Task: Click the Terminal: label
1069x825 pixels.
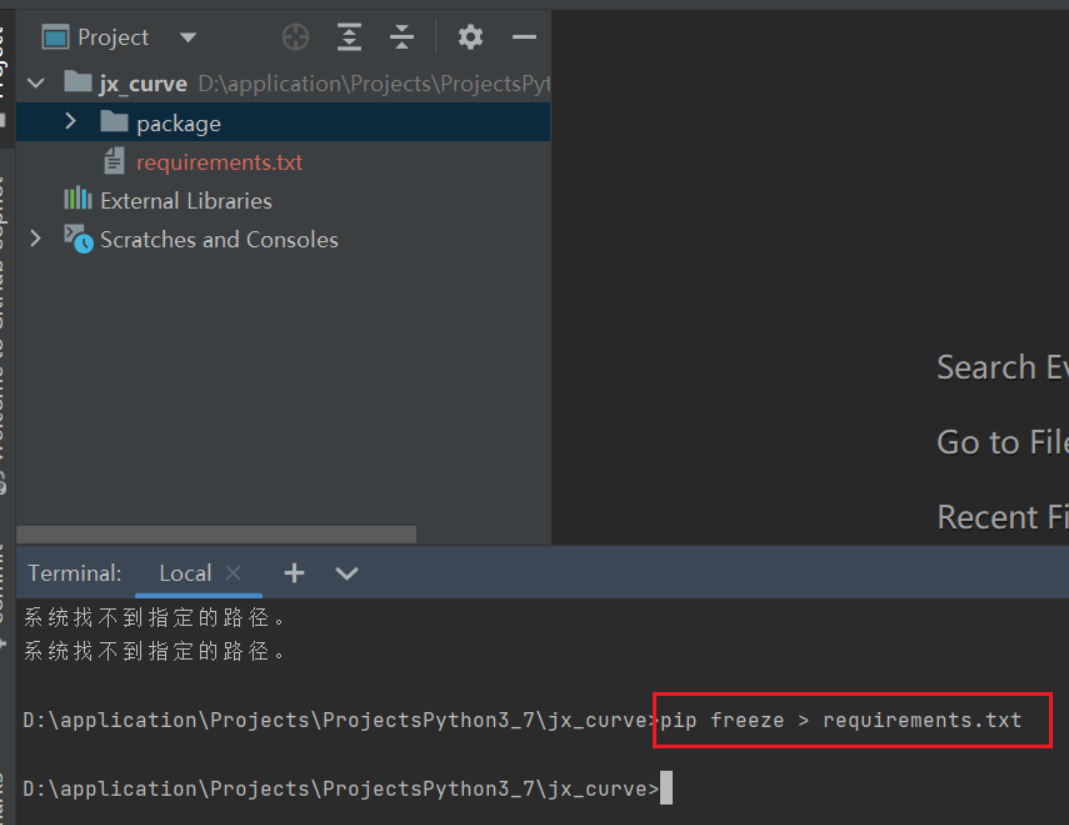Action: (x=74, y=573)
